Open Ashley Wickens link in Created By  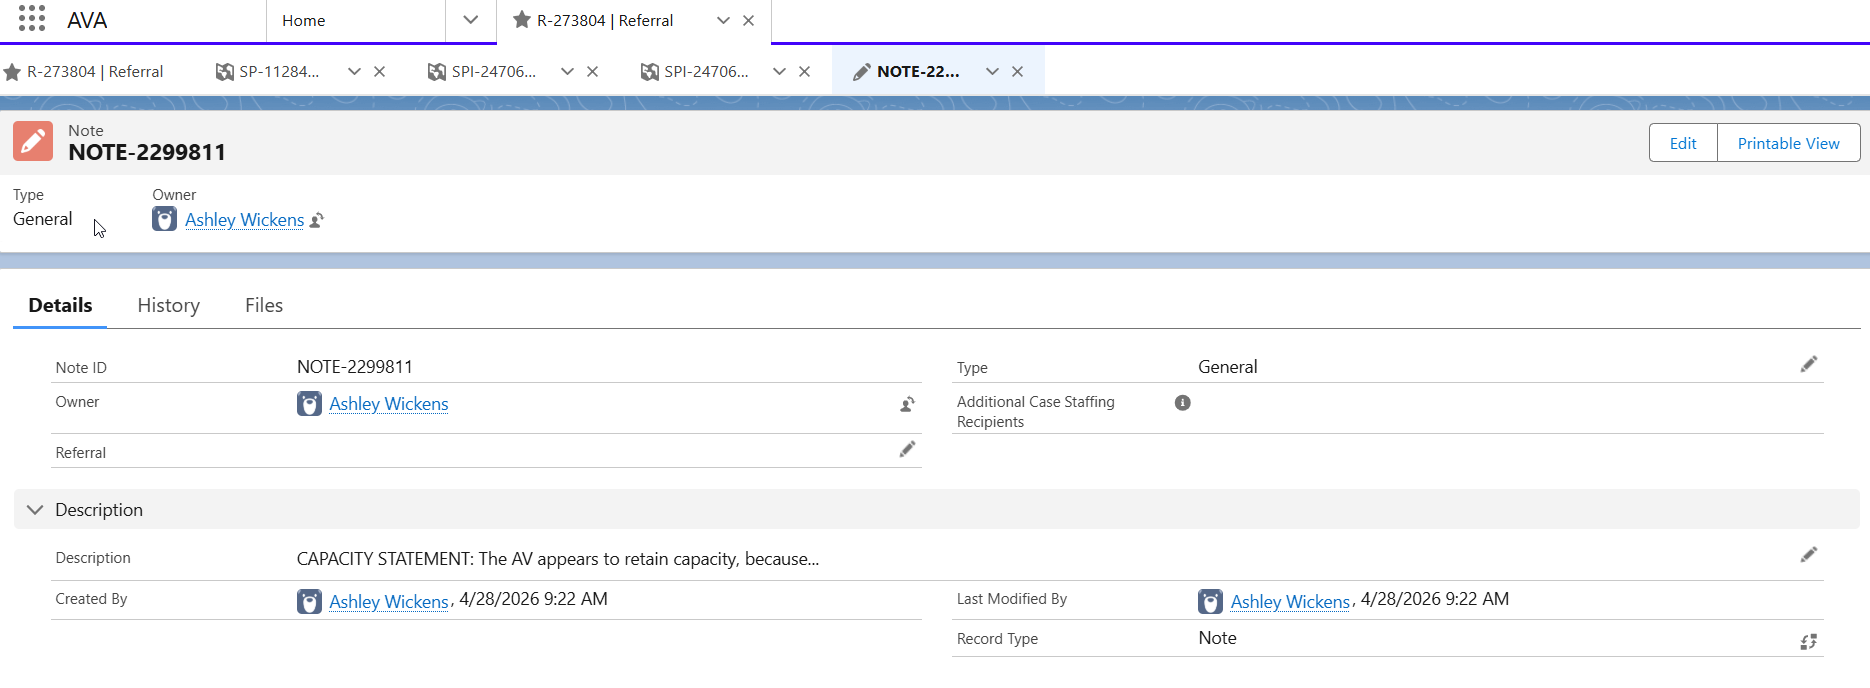(x=389, y=601)
